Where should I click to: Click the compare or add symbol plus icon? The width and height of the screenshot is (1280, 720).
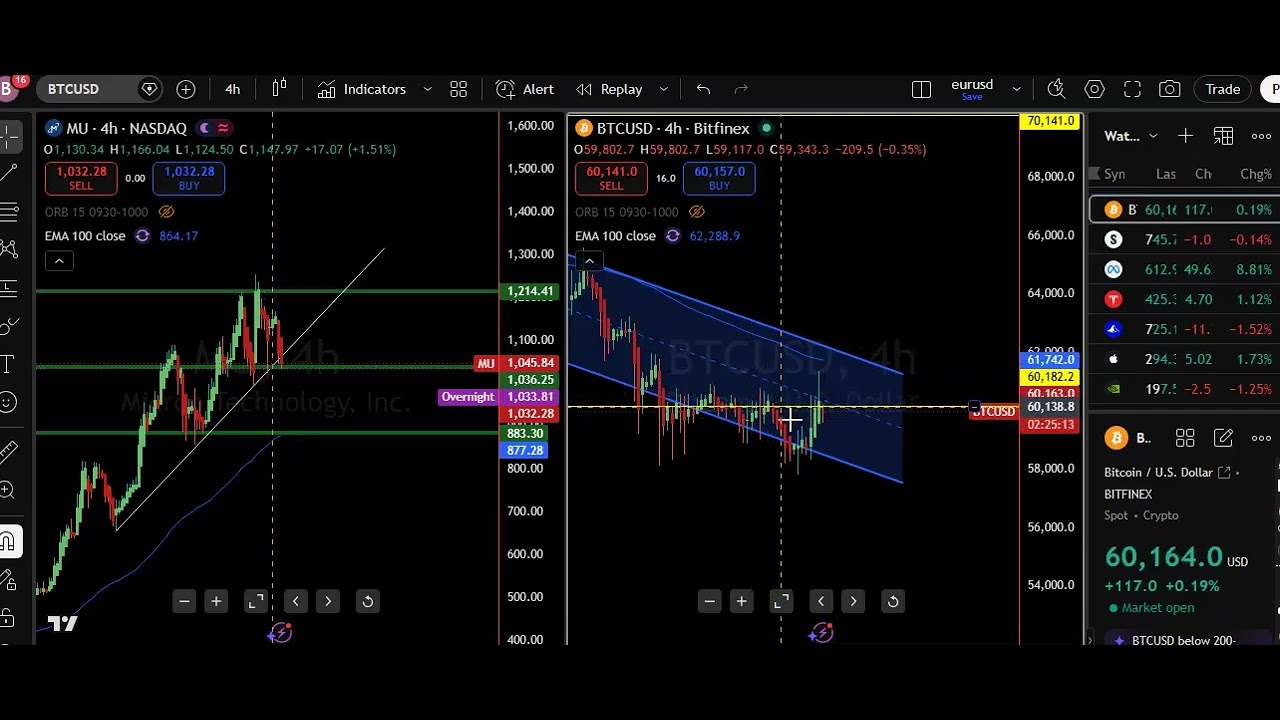pyautogui.click(x=186, y=89)
